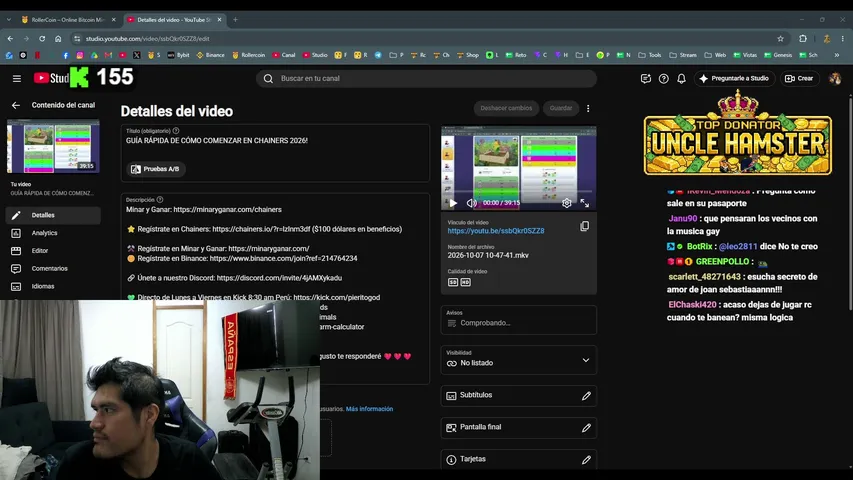Screen dimensions: 853x480
Task: Open the Gmail bookmark icon
Action: tap(108, 55)
